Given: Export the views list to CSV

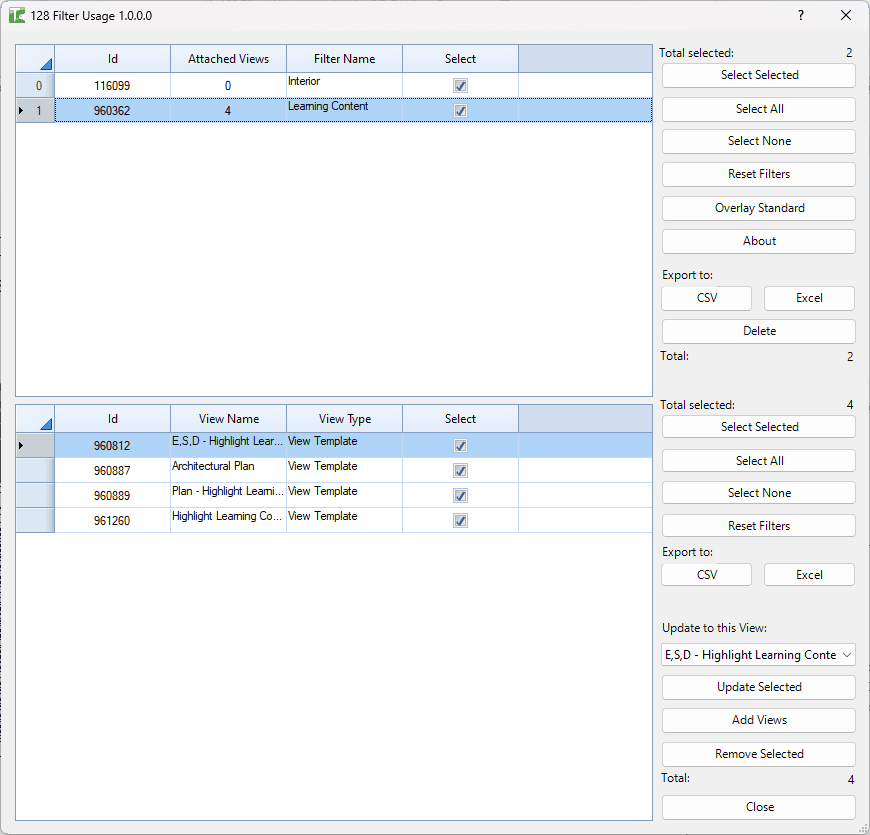Looking at the screenshot, I should click(706, 575).
